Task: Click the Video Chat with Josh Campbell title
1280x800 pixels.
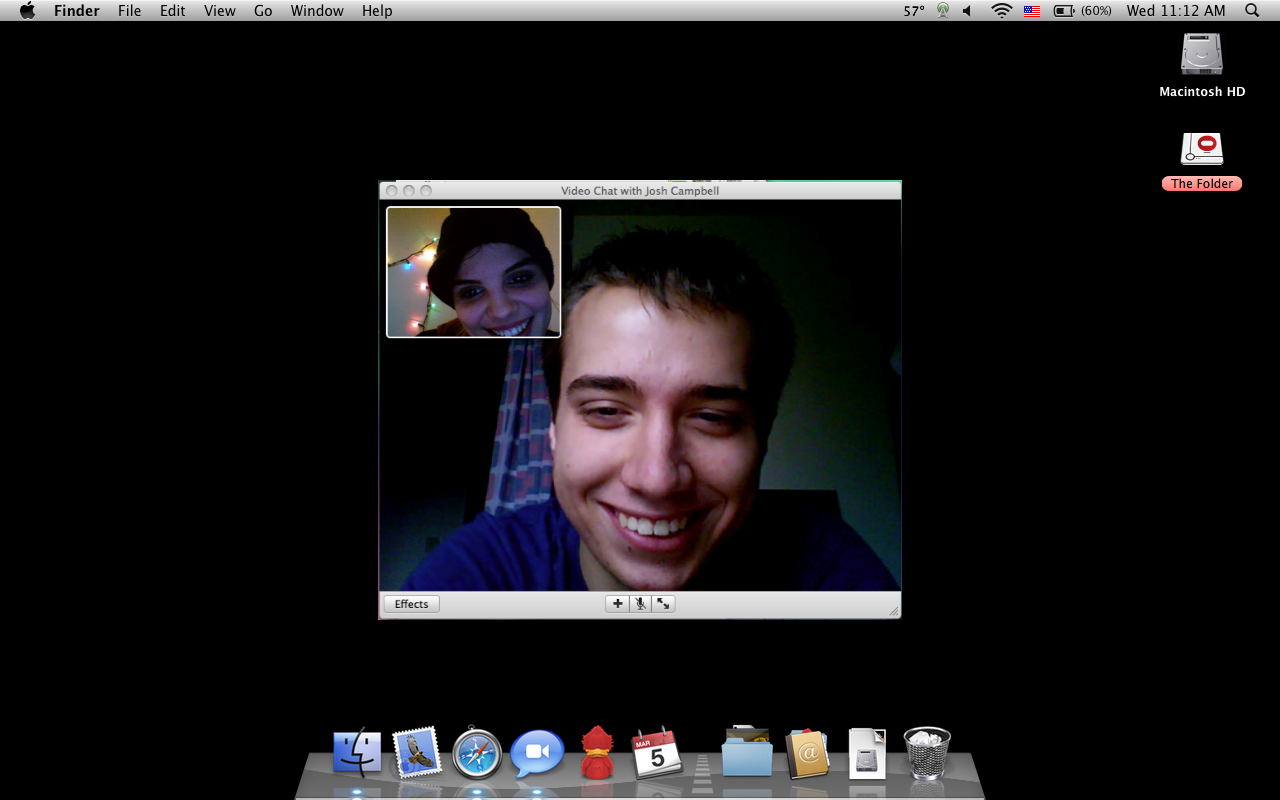Action: coord(640,191)
